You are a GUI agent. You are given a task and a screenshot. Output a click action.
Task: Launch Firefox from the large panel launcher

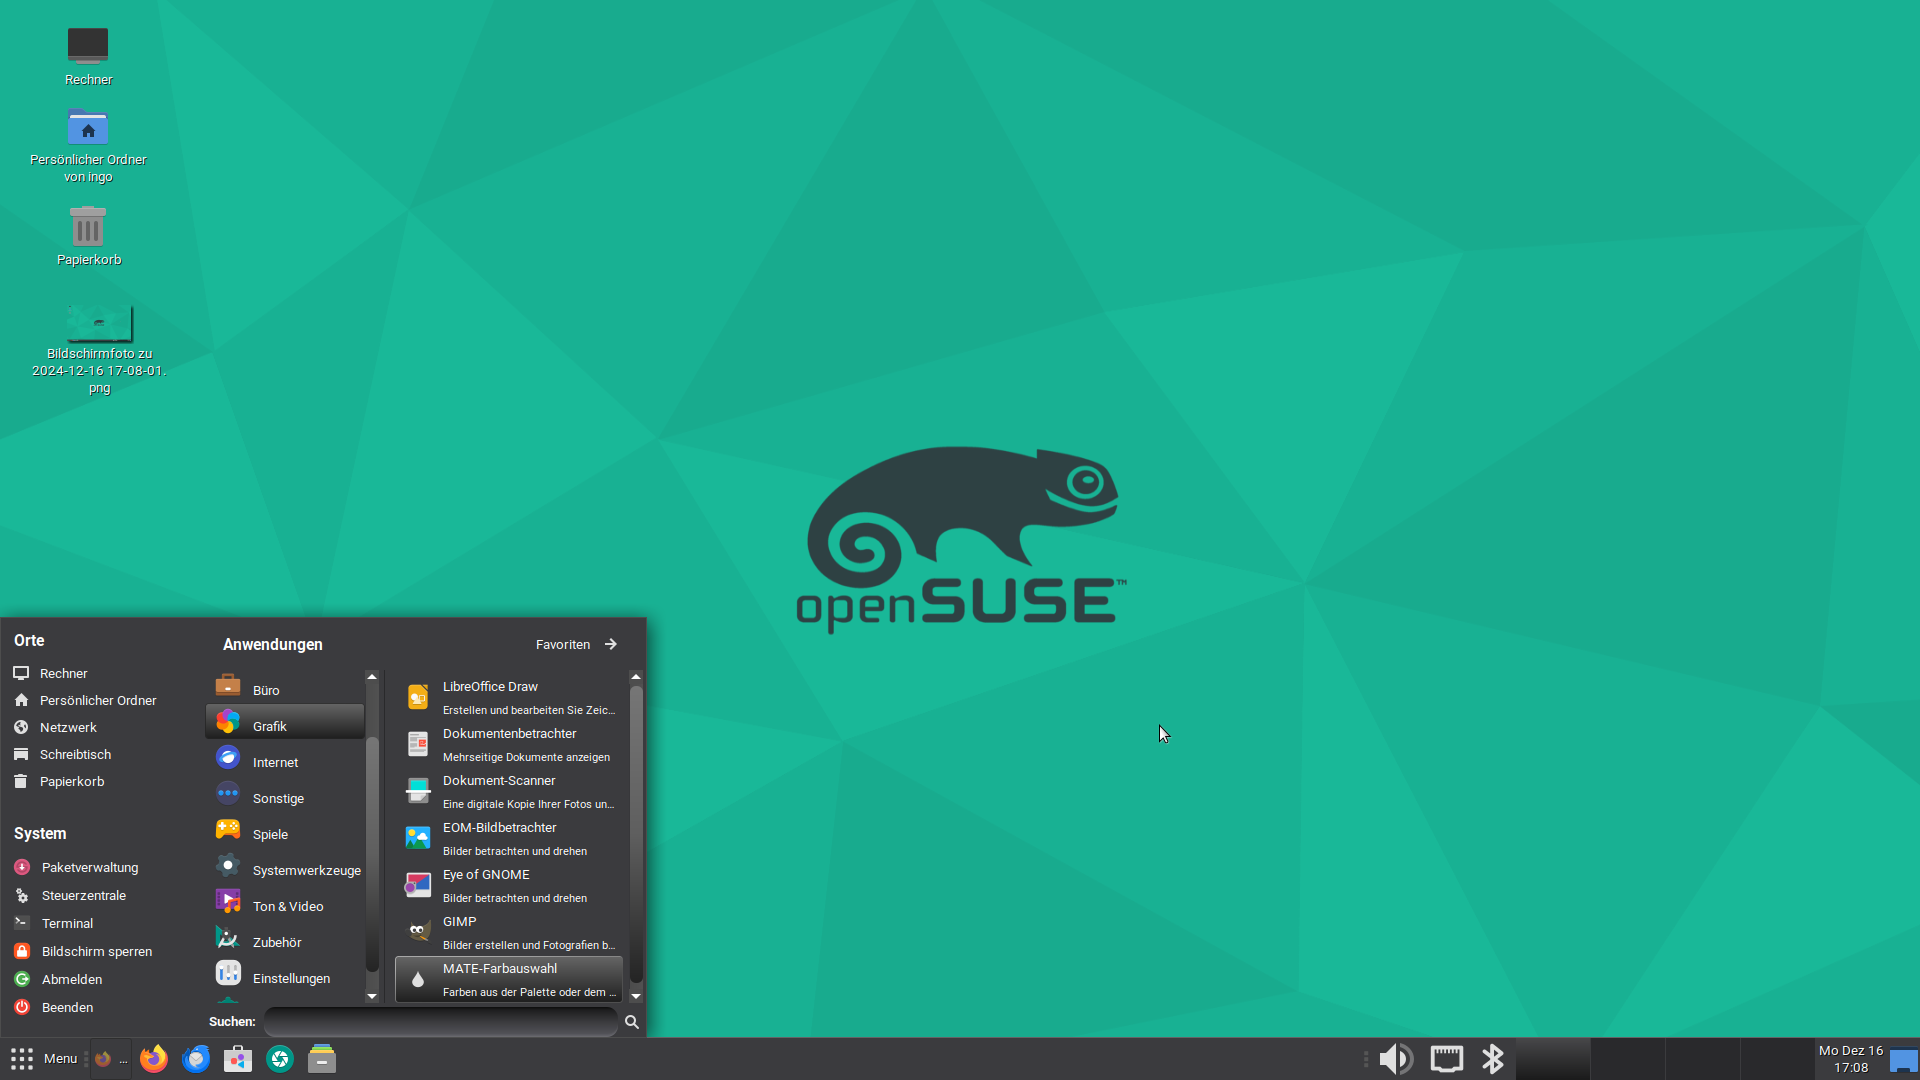click(x=153, y=1059)
